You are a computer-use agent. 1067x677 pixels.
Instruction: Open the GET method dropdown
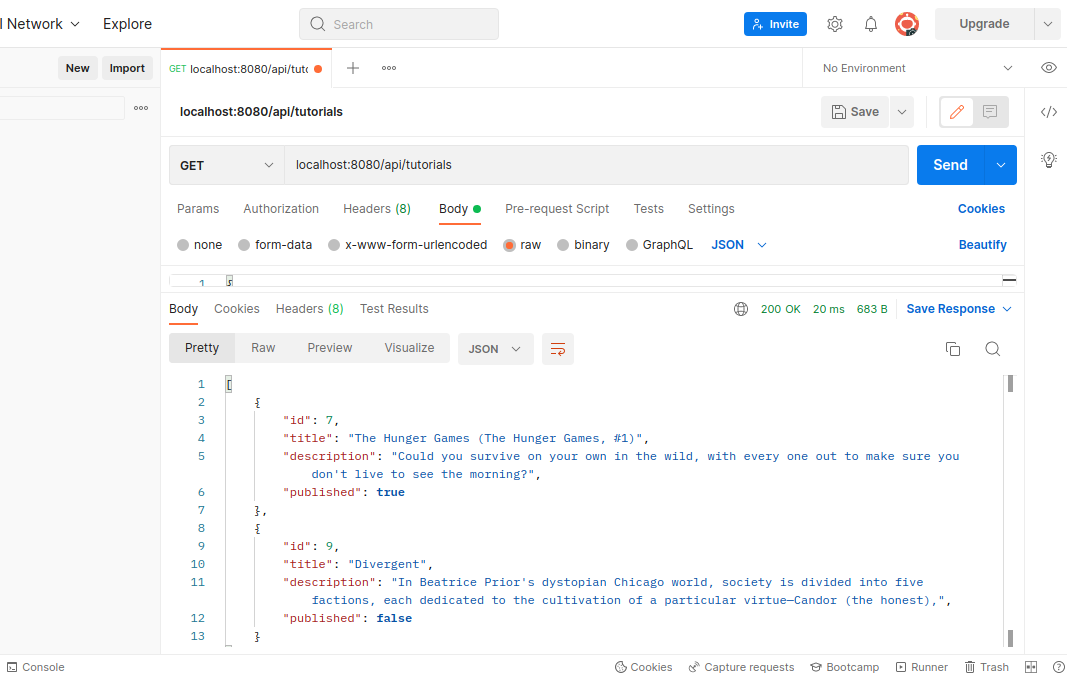click(x=227, y=165)
